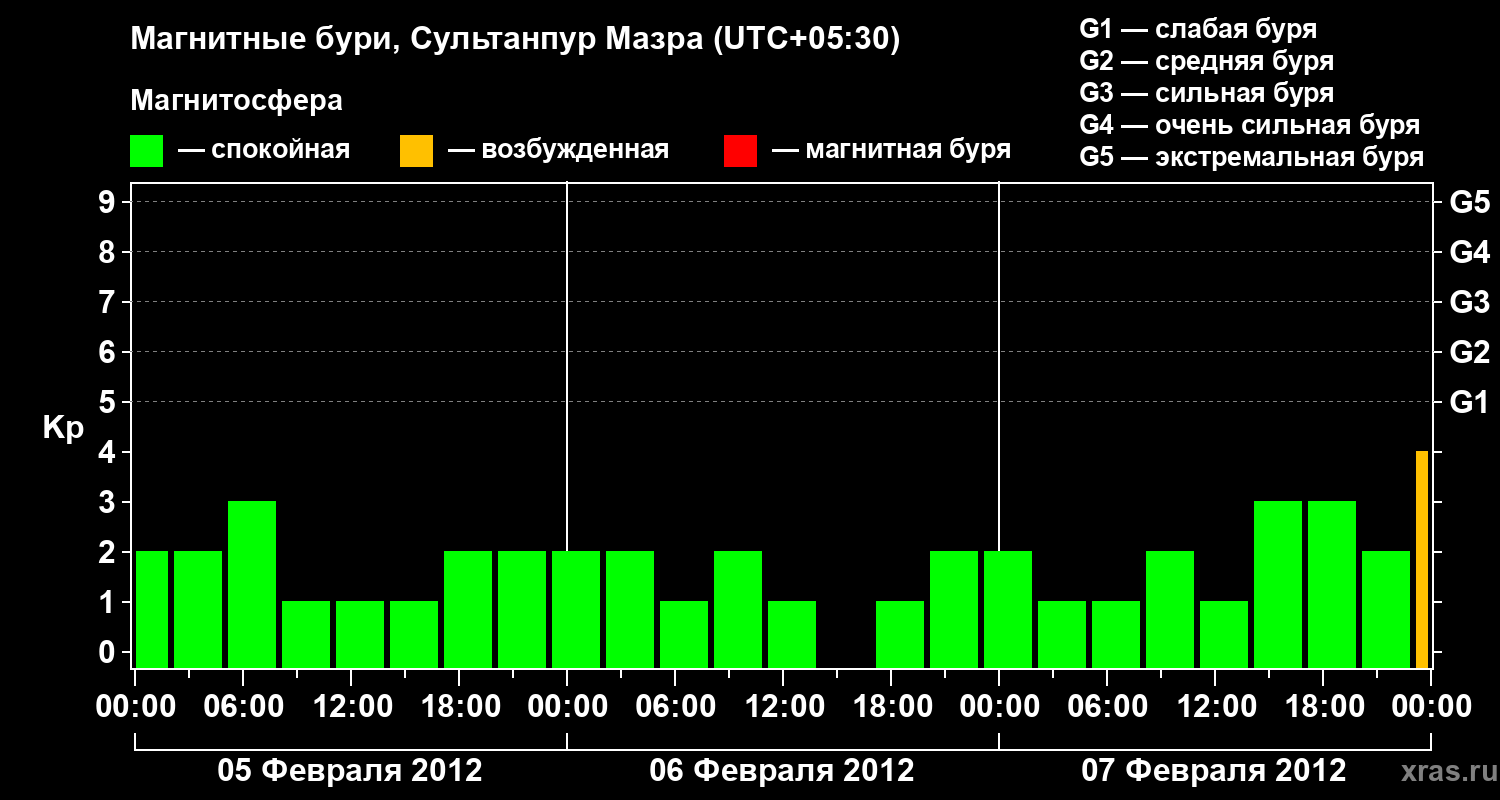Click the '— возбужденная' legend label
Image resolution: width=1500 pixels, height=800 pixels.
click(x=559, y=150)
